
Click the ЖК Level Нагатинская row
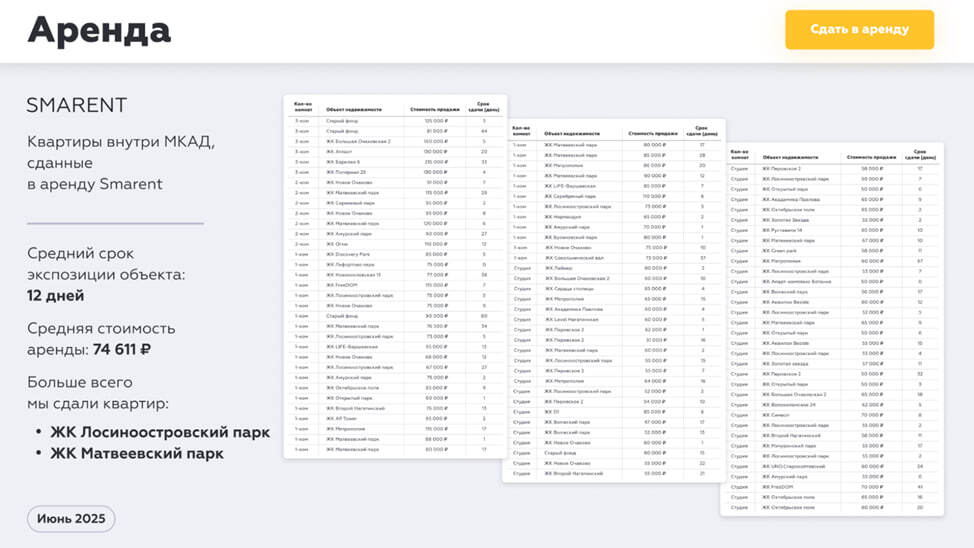[614, 319]
